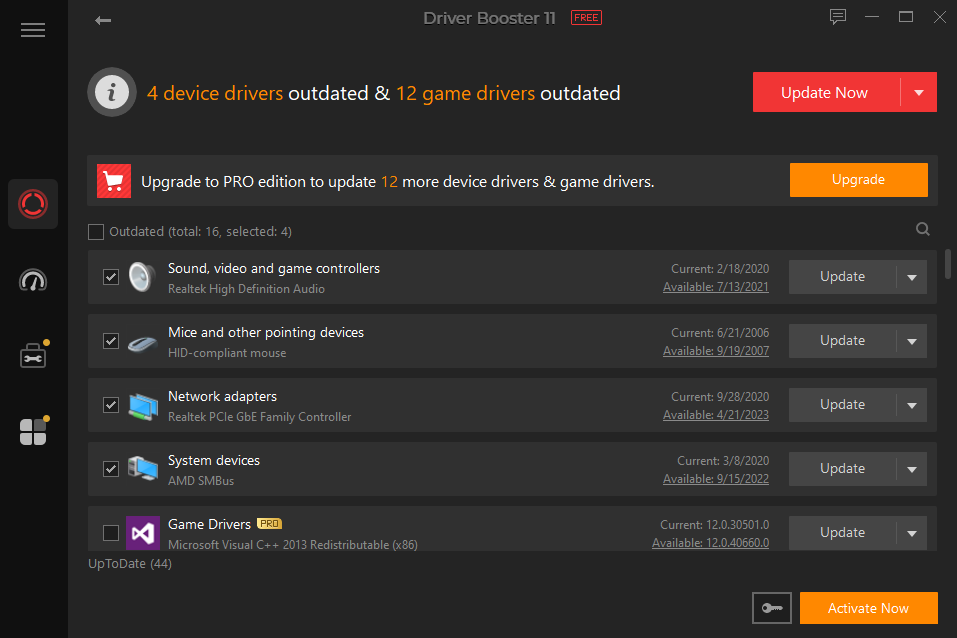Open the Tools grid at sidebar bottom

tap(32, 430)
